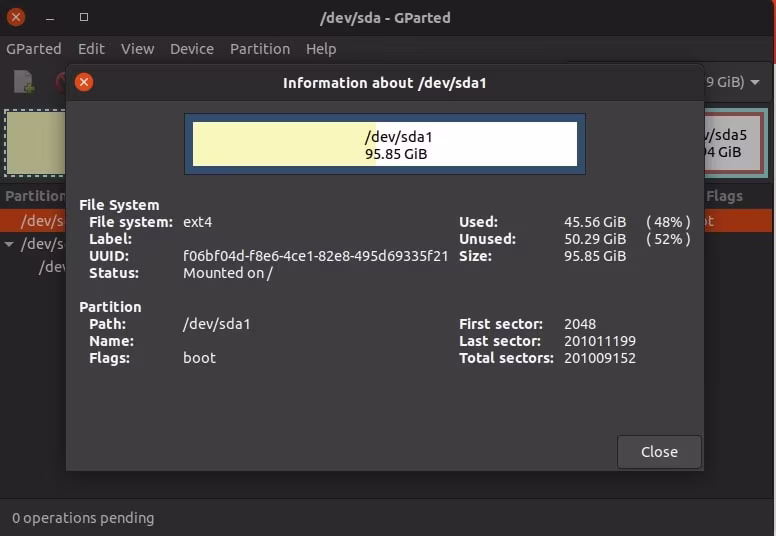Minimize the GParted window

pyautogui.click(x=50, y=17)
